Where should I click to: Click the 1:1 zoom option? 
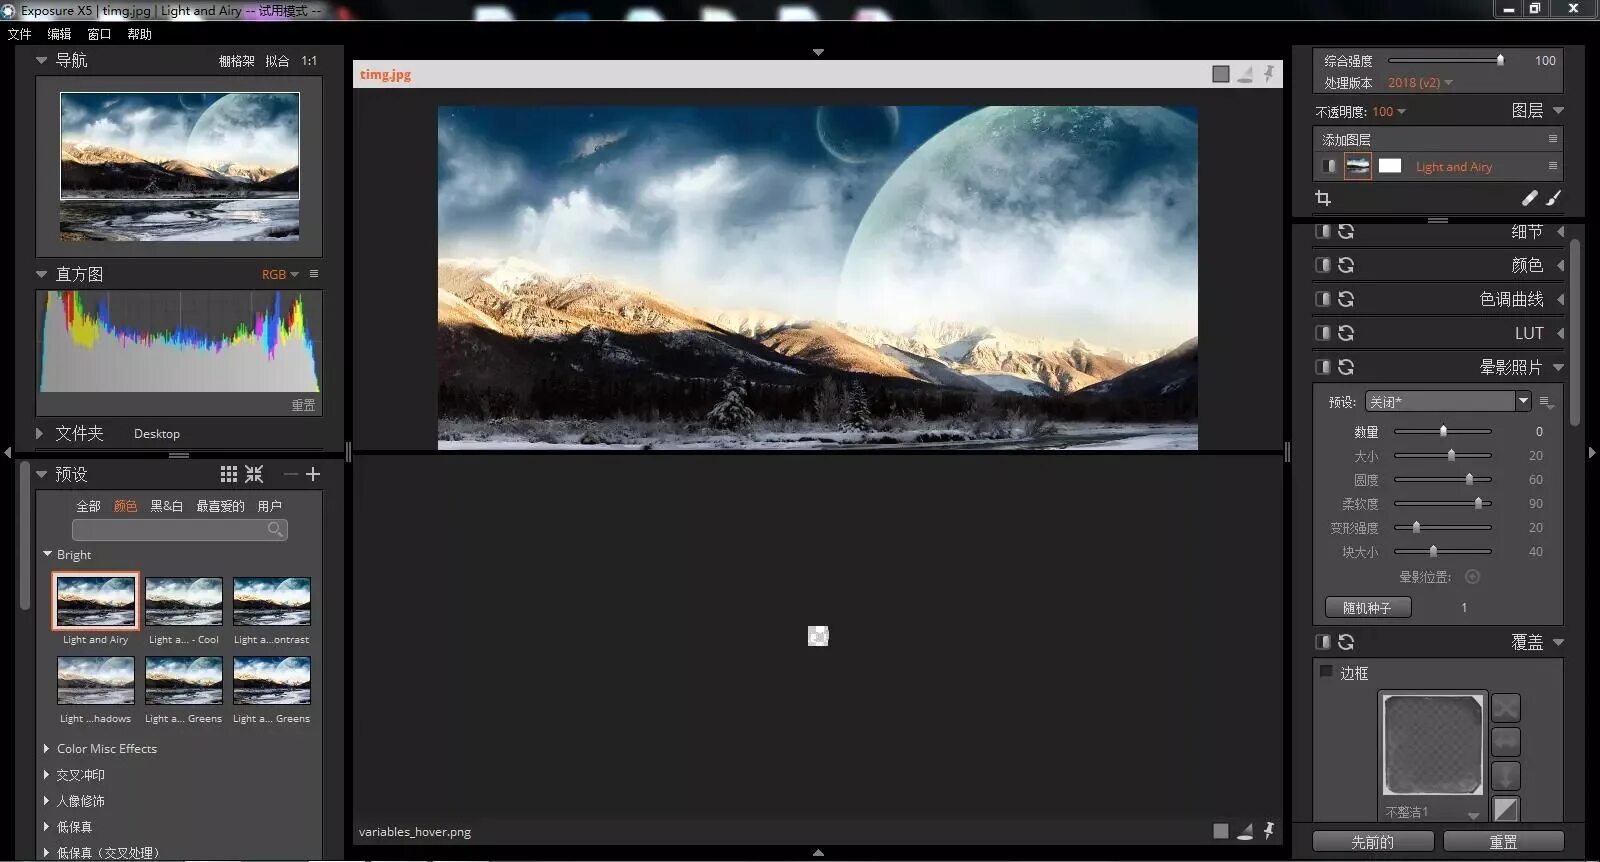click(x=309, y=61)
